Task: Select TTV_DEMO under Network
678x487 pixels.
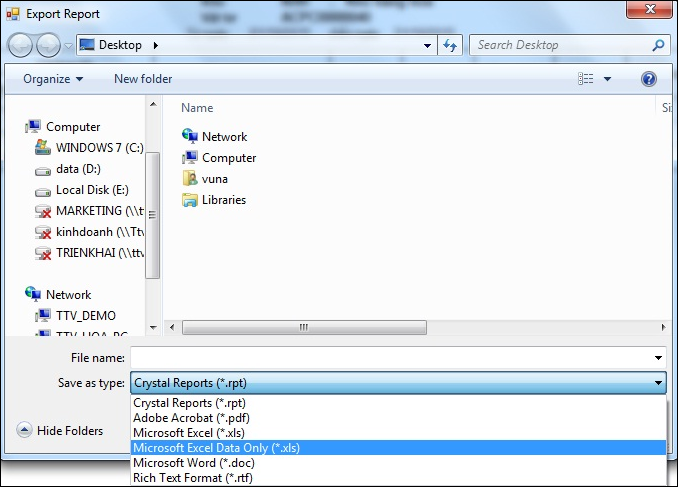Action: coord(86,316)
